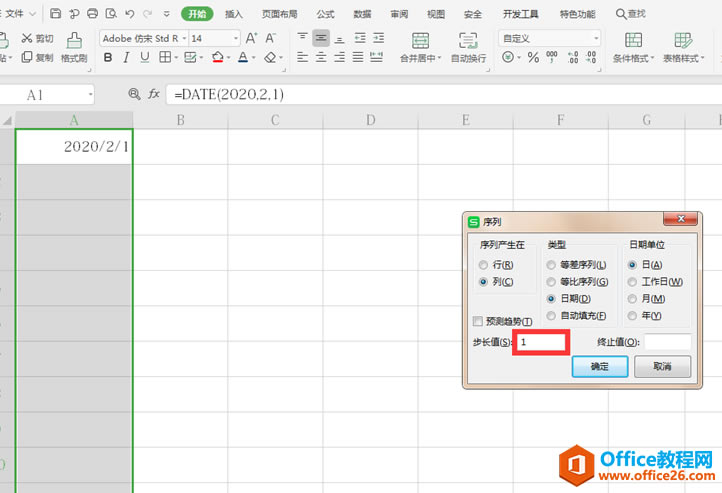Choose the 等比序列(G) series type
The width and height of the screenshot is (722, 493).
click(552, 282)
